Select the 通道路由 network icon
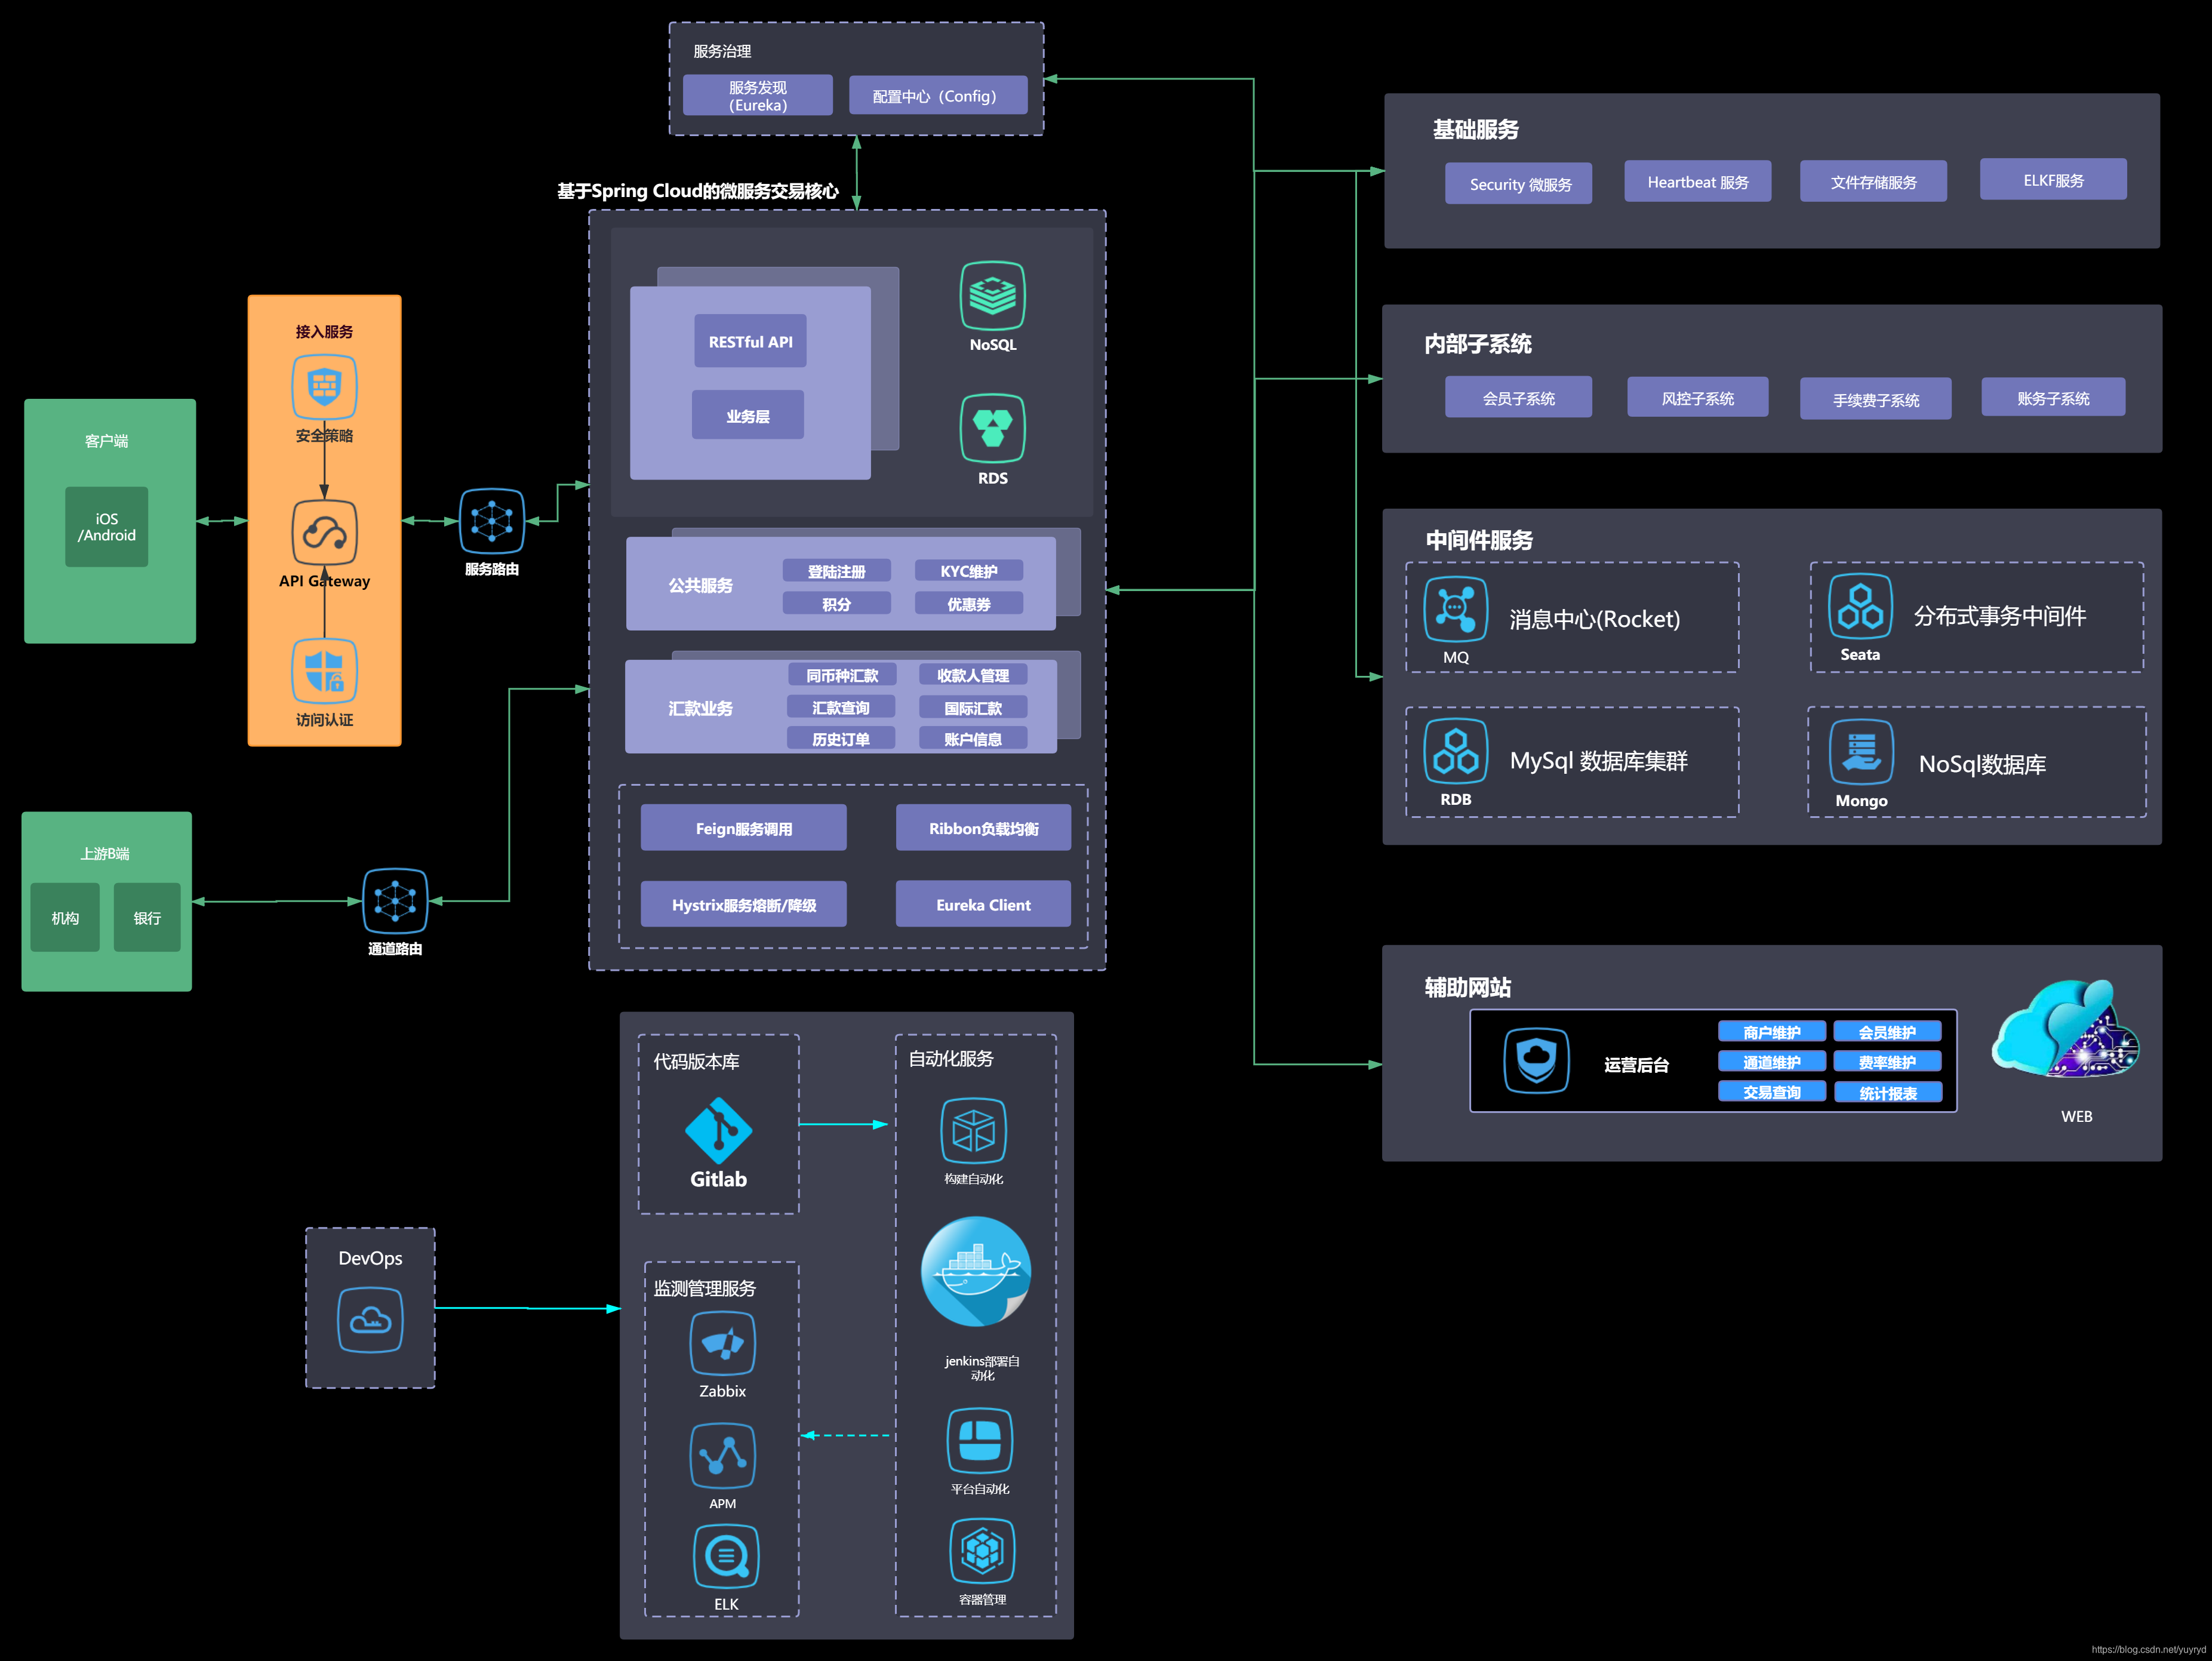Viewport: 2212px width, 1661px height. pyautogui.click(x=395, y=901)
